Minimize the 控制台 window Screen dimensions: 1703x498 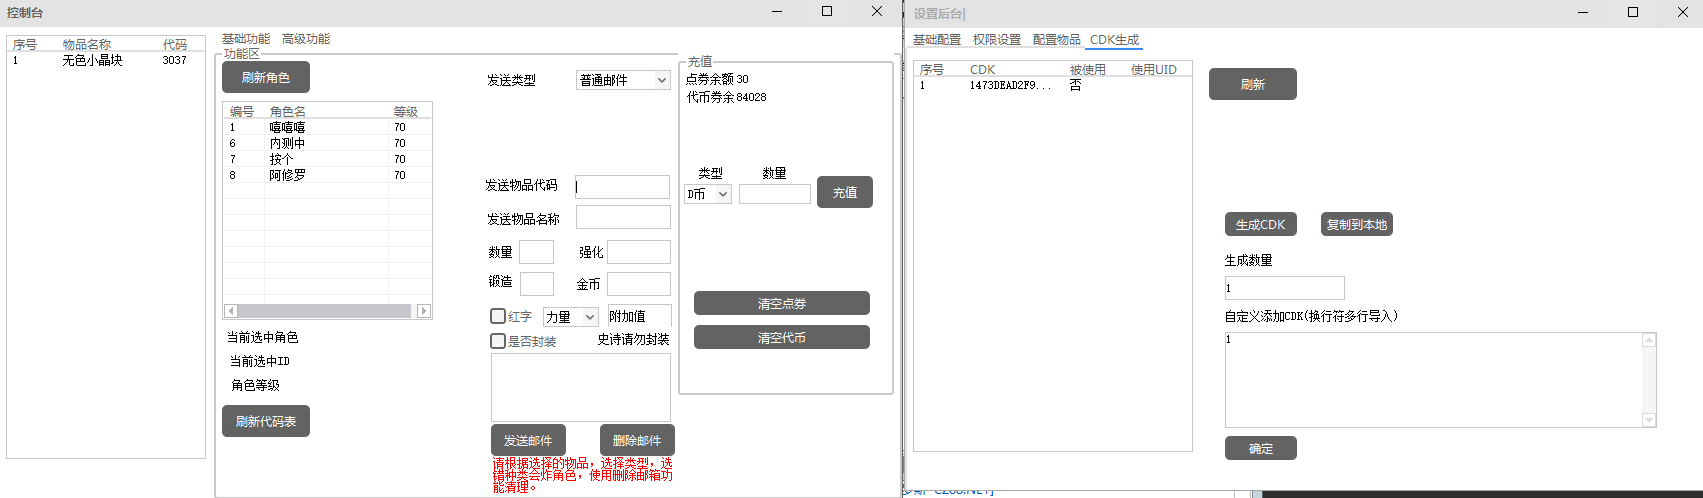[x=779, y=12]
